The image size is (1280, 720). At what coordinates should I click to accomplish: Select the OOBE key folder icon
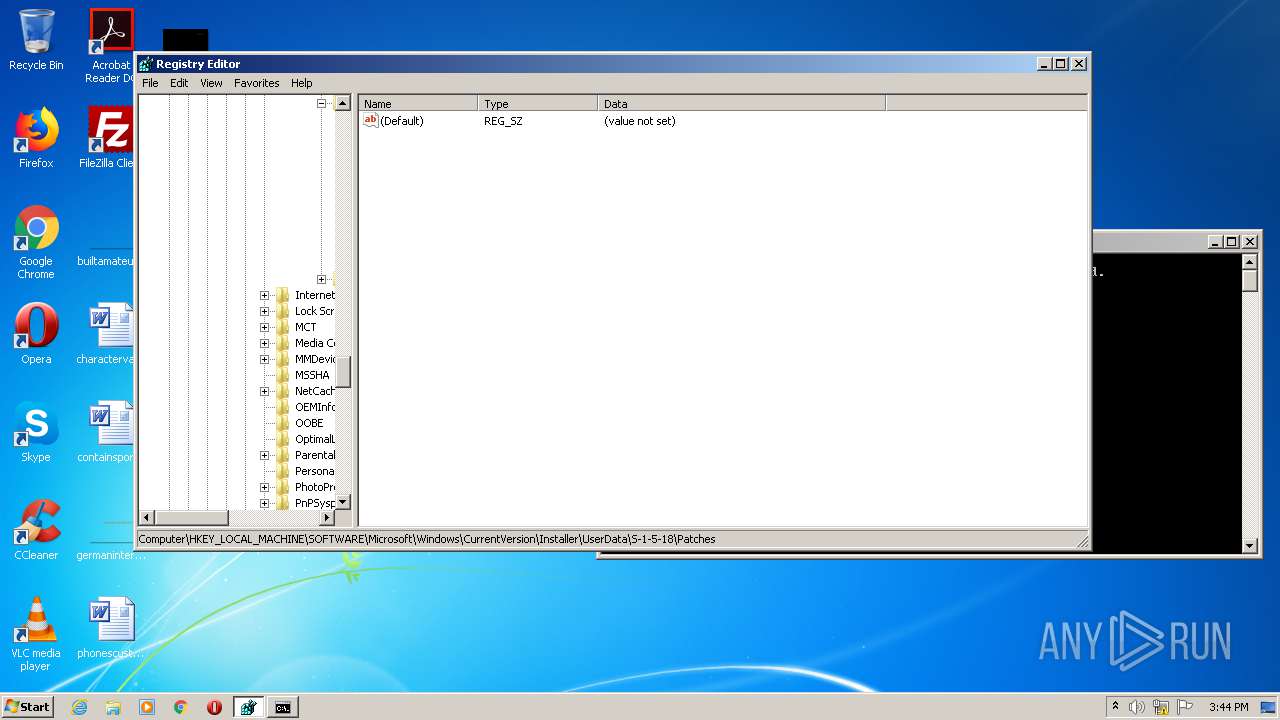[283, 423]
